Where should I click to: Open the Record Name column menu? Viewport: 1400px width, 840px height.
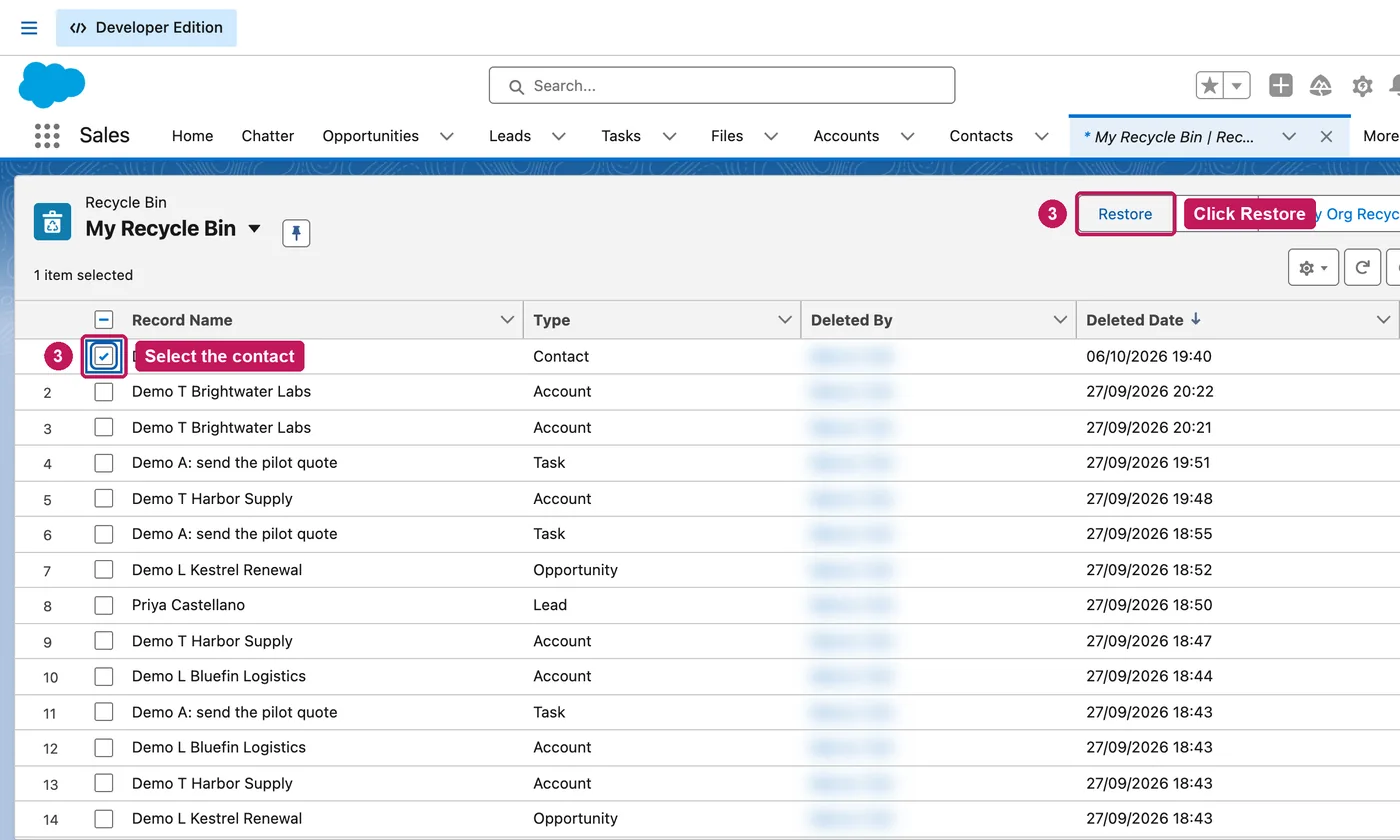[506, 320]
